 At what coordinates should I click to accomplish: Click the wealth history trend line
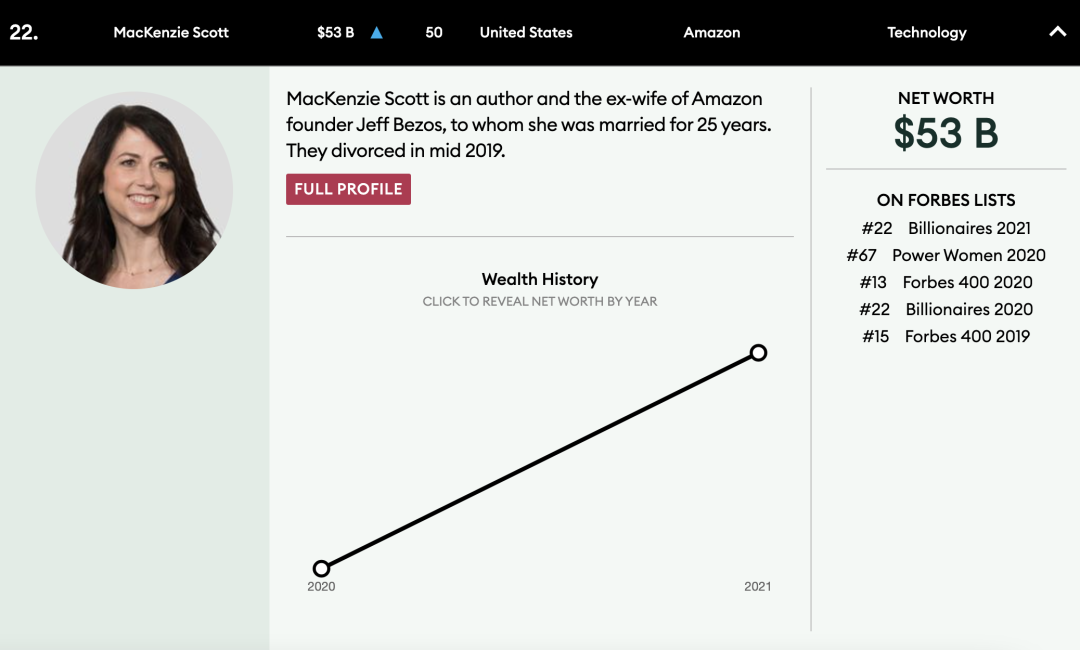[540, 460]
